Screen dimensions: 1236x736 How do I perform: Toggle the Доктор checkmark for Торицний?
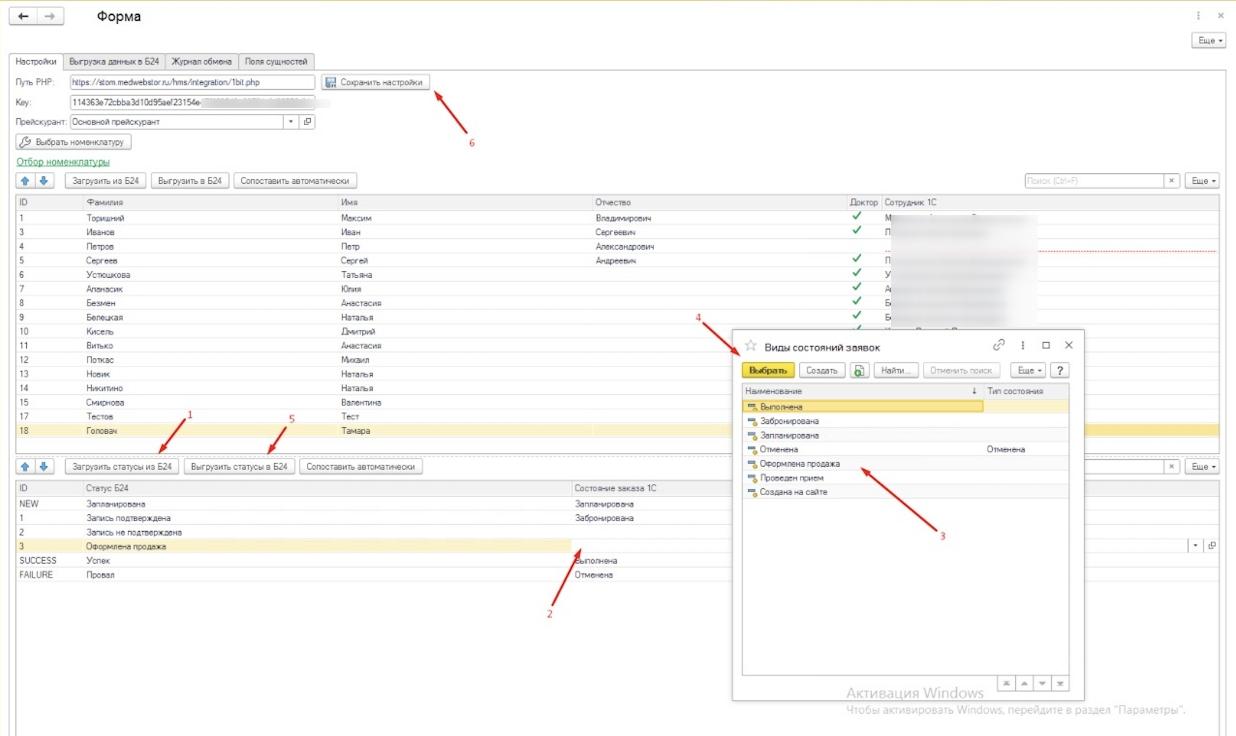coord(855,217)
